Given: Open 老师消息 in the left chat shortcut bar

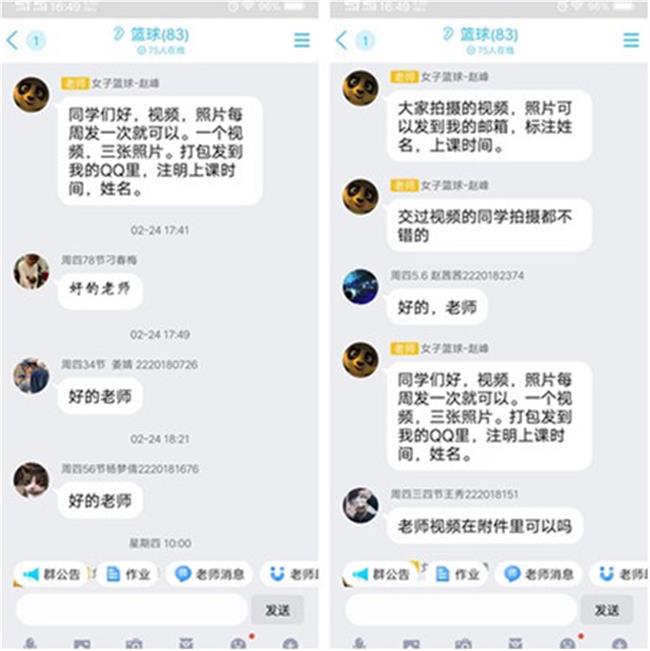Looking at the screenshot, I should click(209, 574).
